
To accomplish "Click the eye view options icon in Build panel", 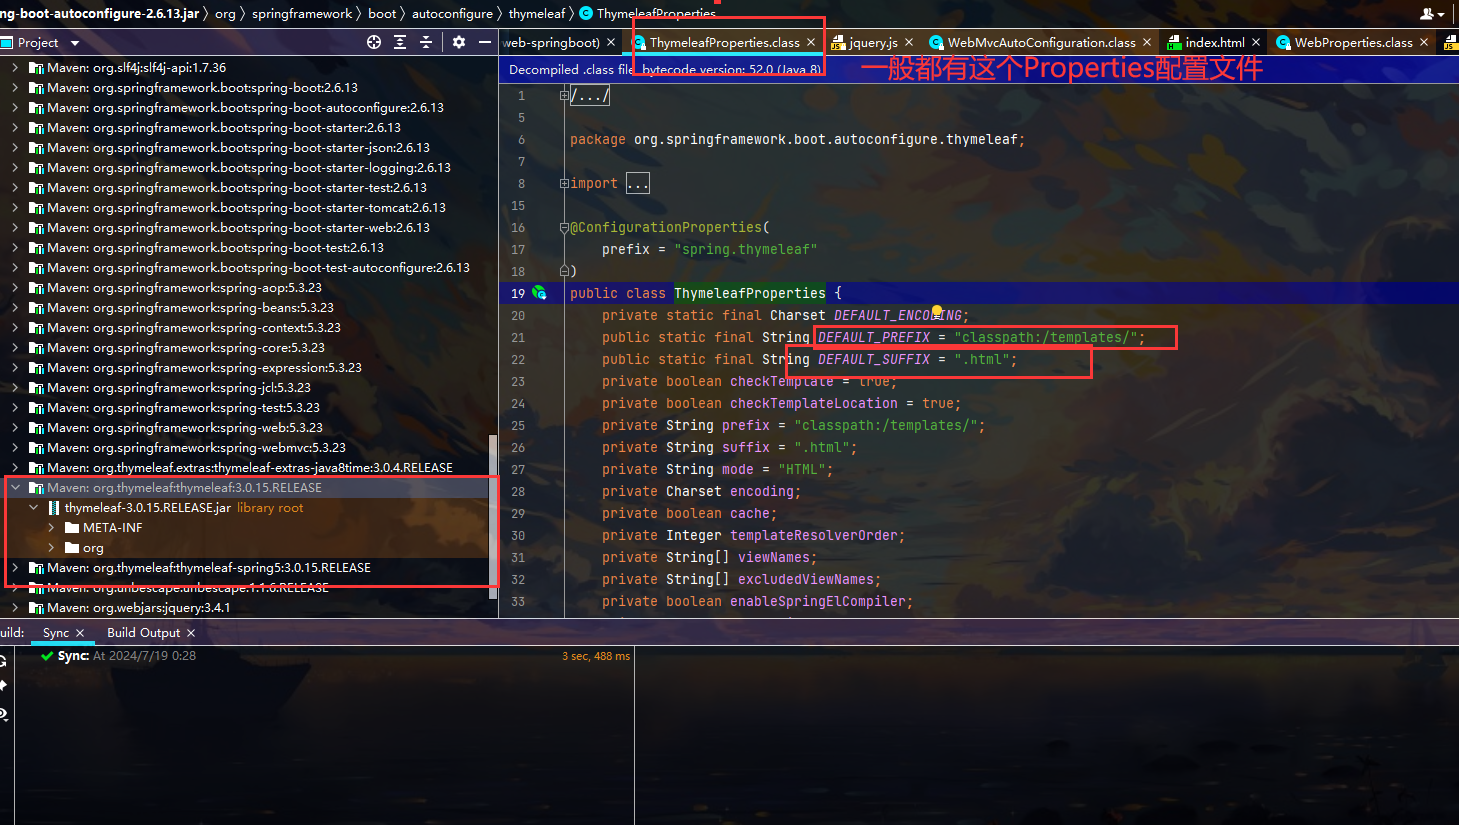I will tap(3, 714).
